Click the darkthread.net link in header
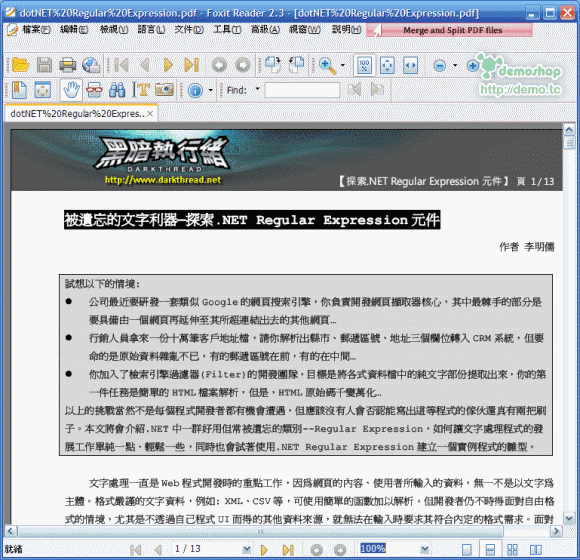The image size is (580, 560). tap(163, 180)
